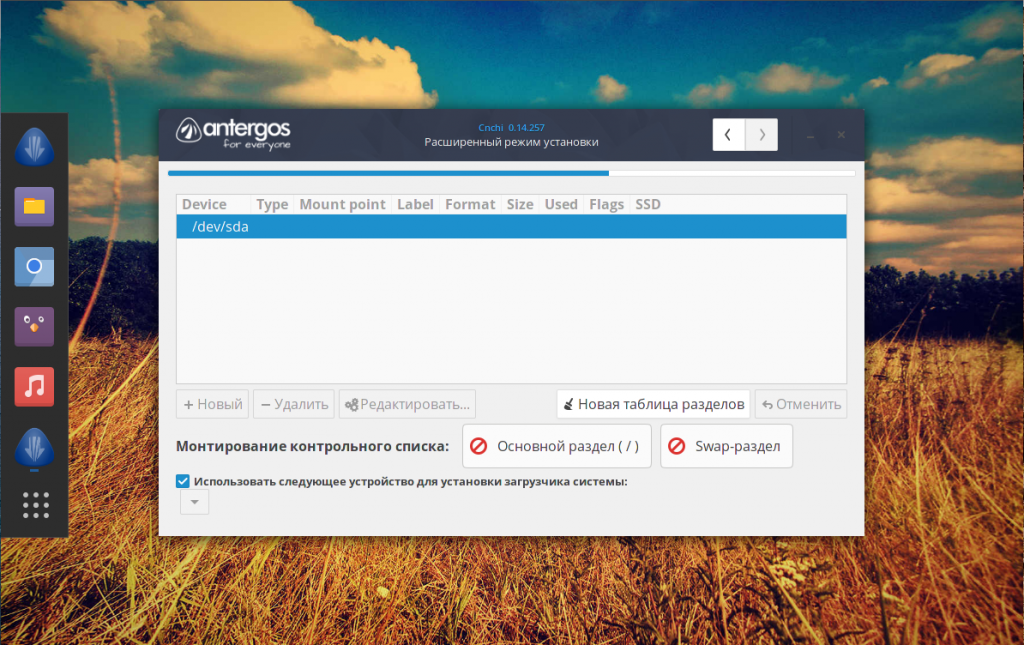This screenshot has width=1024, height=645.
Task: Click the Монтирование контрольного списка label
Action: click(x=312, y=446)
